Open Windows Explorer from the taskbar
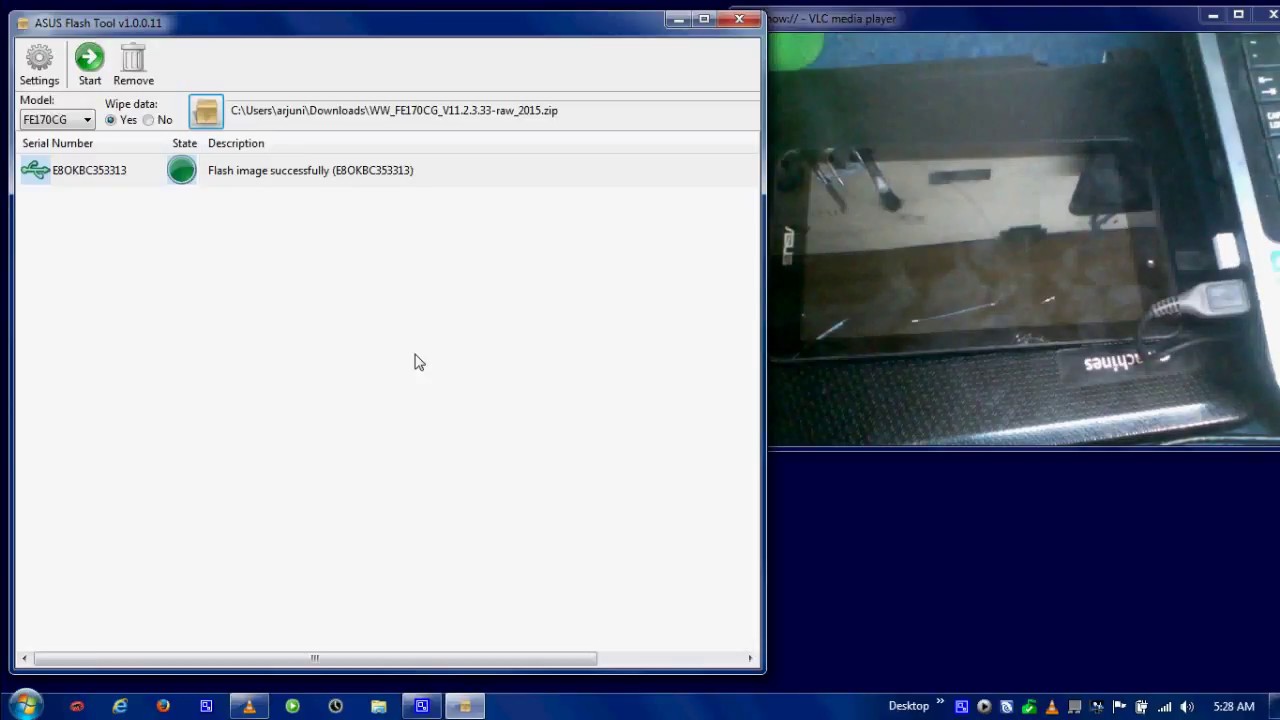1280x720 pixels. coord(378,706)
